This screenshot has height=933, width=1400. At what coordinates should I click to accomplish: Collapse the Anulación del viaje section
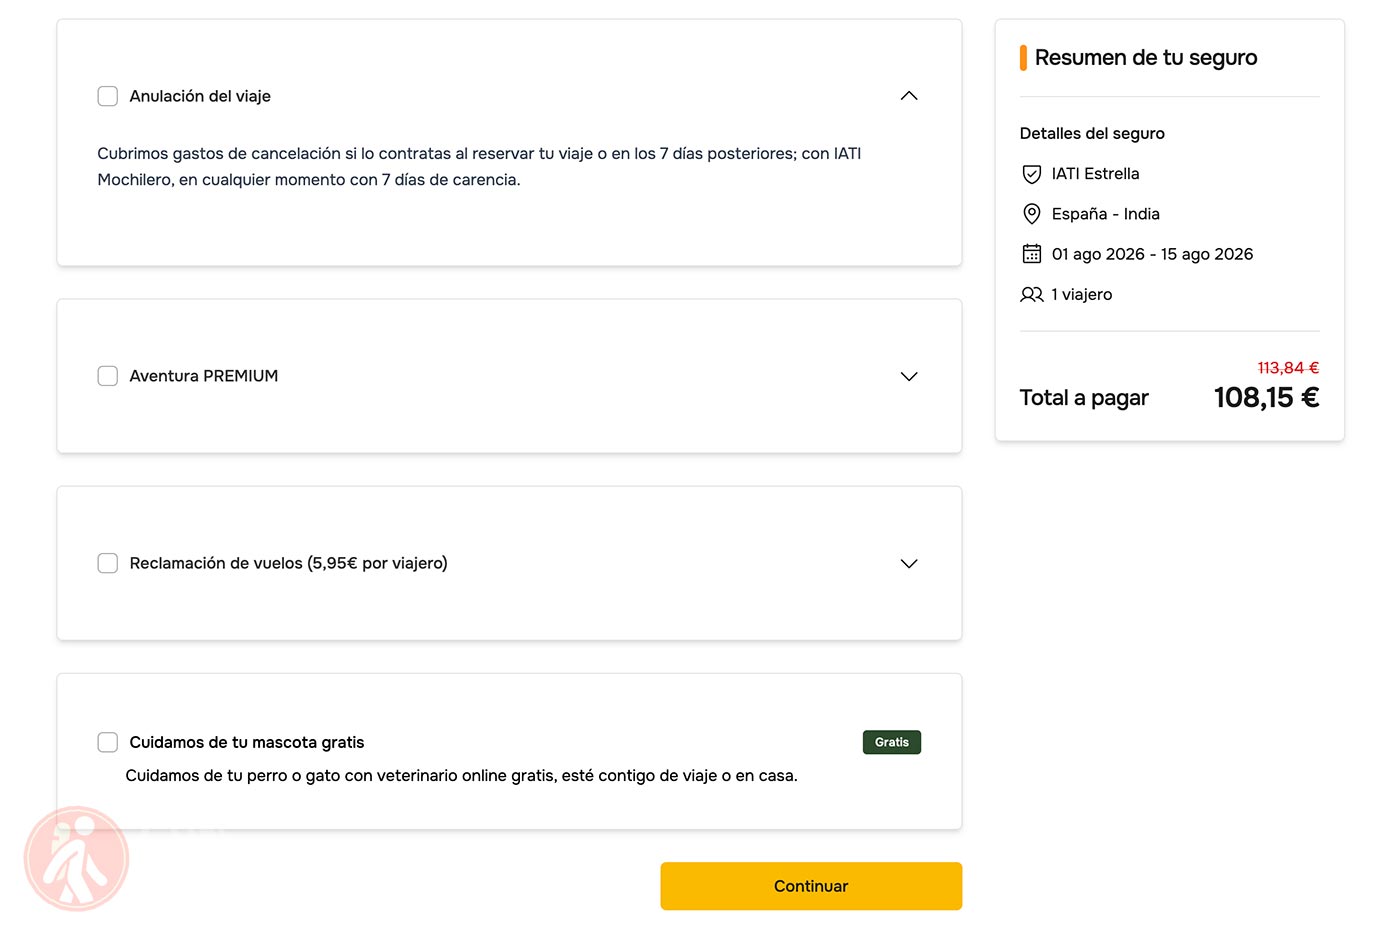click(x=908, y=96)
